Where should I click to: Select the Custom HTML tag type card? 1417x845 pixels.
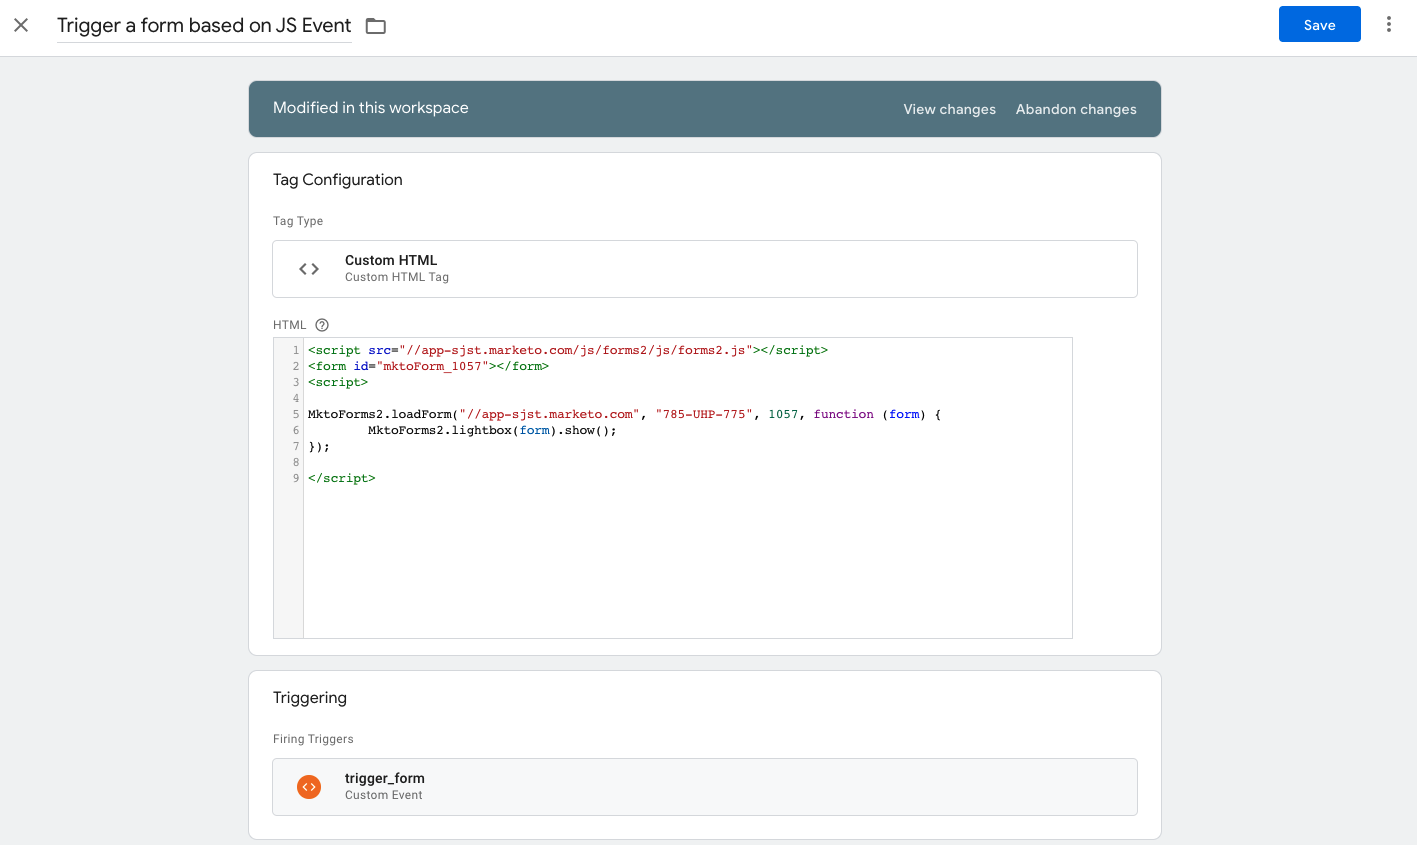click(x=705, y=269)
